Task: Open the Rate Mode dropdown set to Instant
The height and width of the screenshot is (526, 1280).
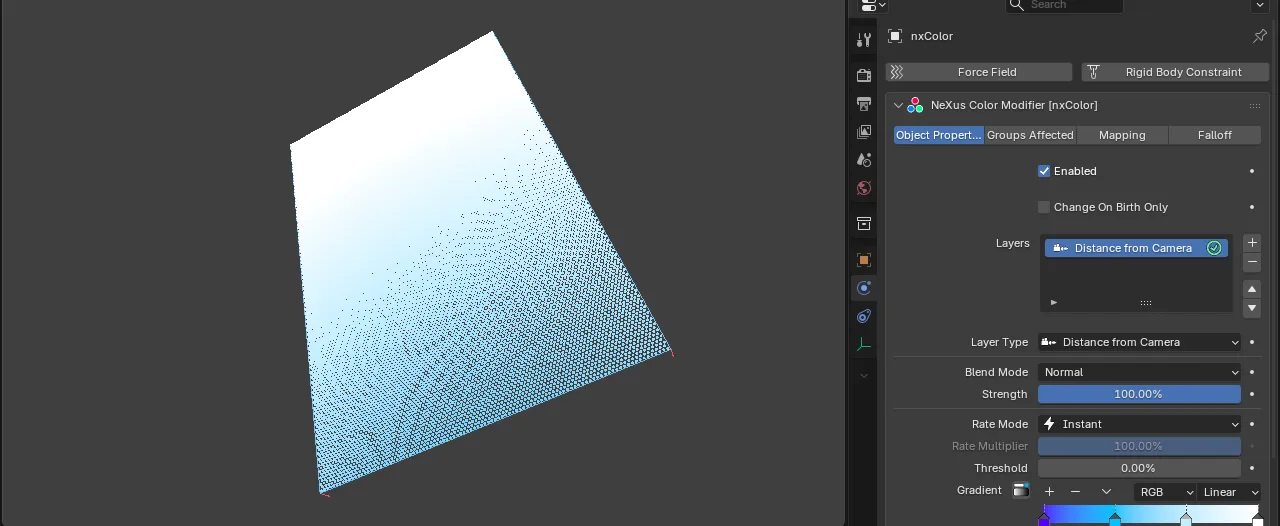Action: coord(1139,424)
